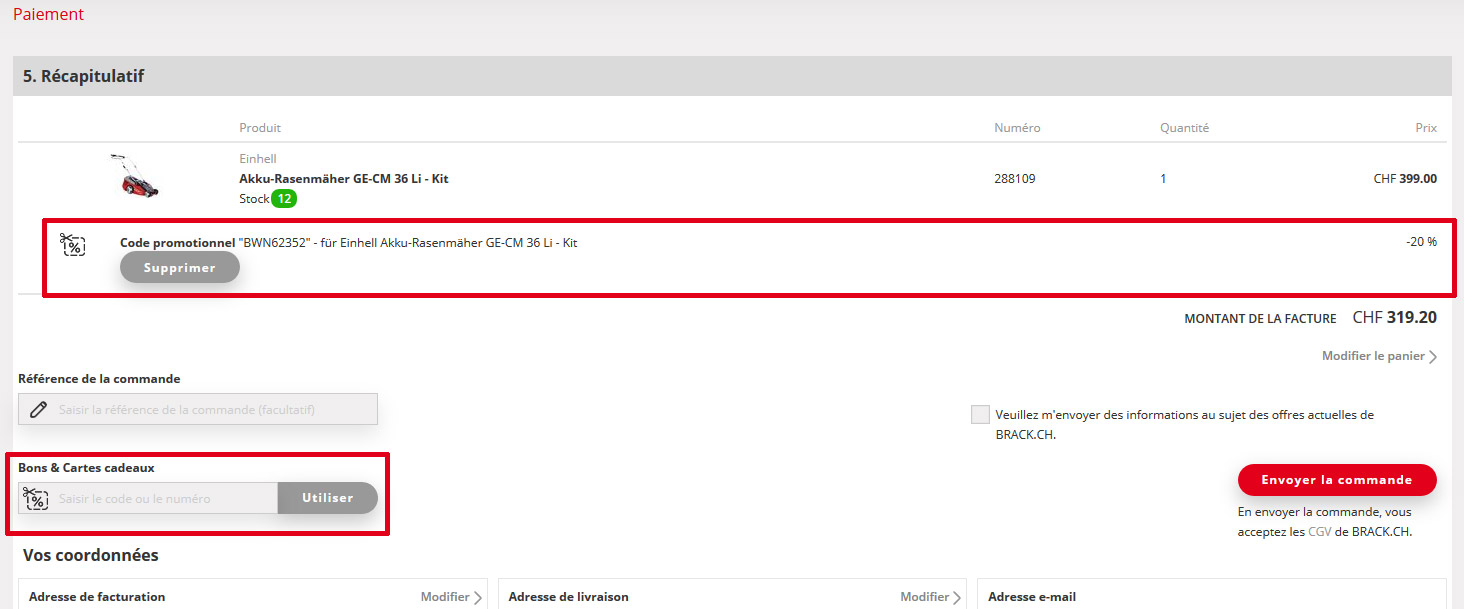Modify the Adresse de livraison
This screenshot has width=1464, height=609.
(925, 597)
